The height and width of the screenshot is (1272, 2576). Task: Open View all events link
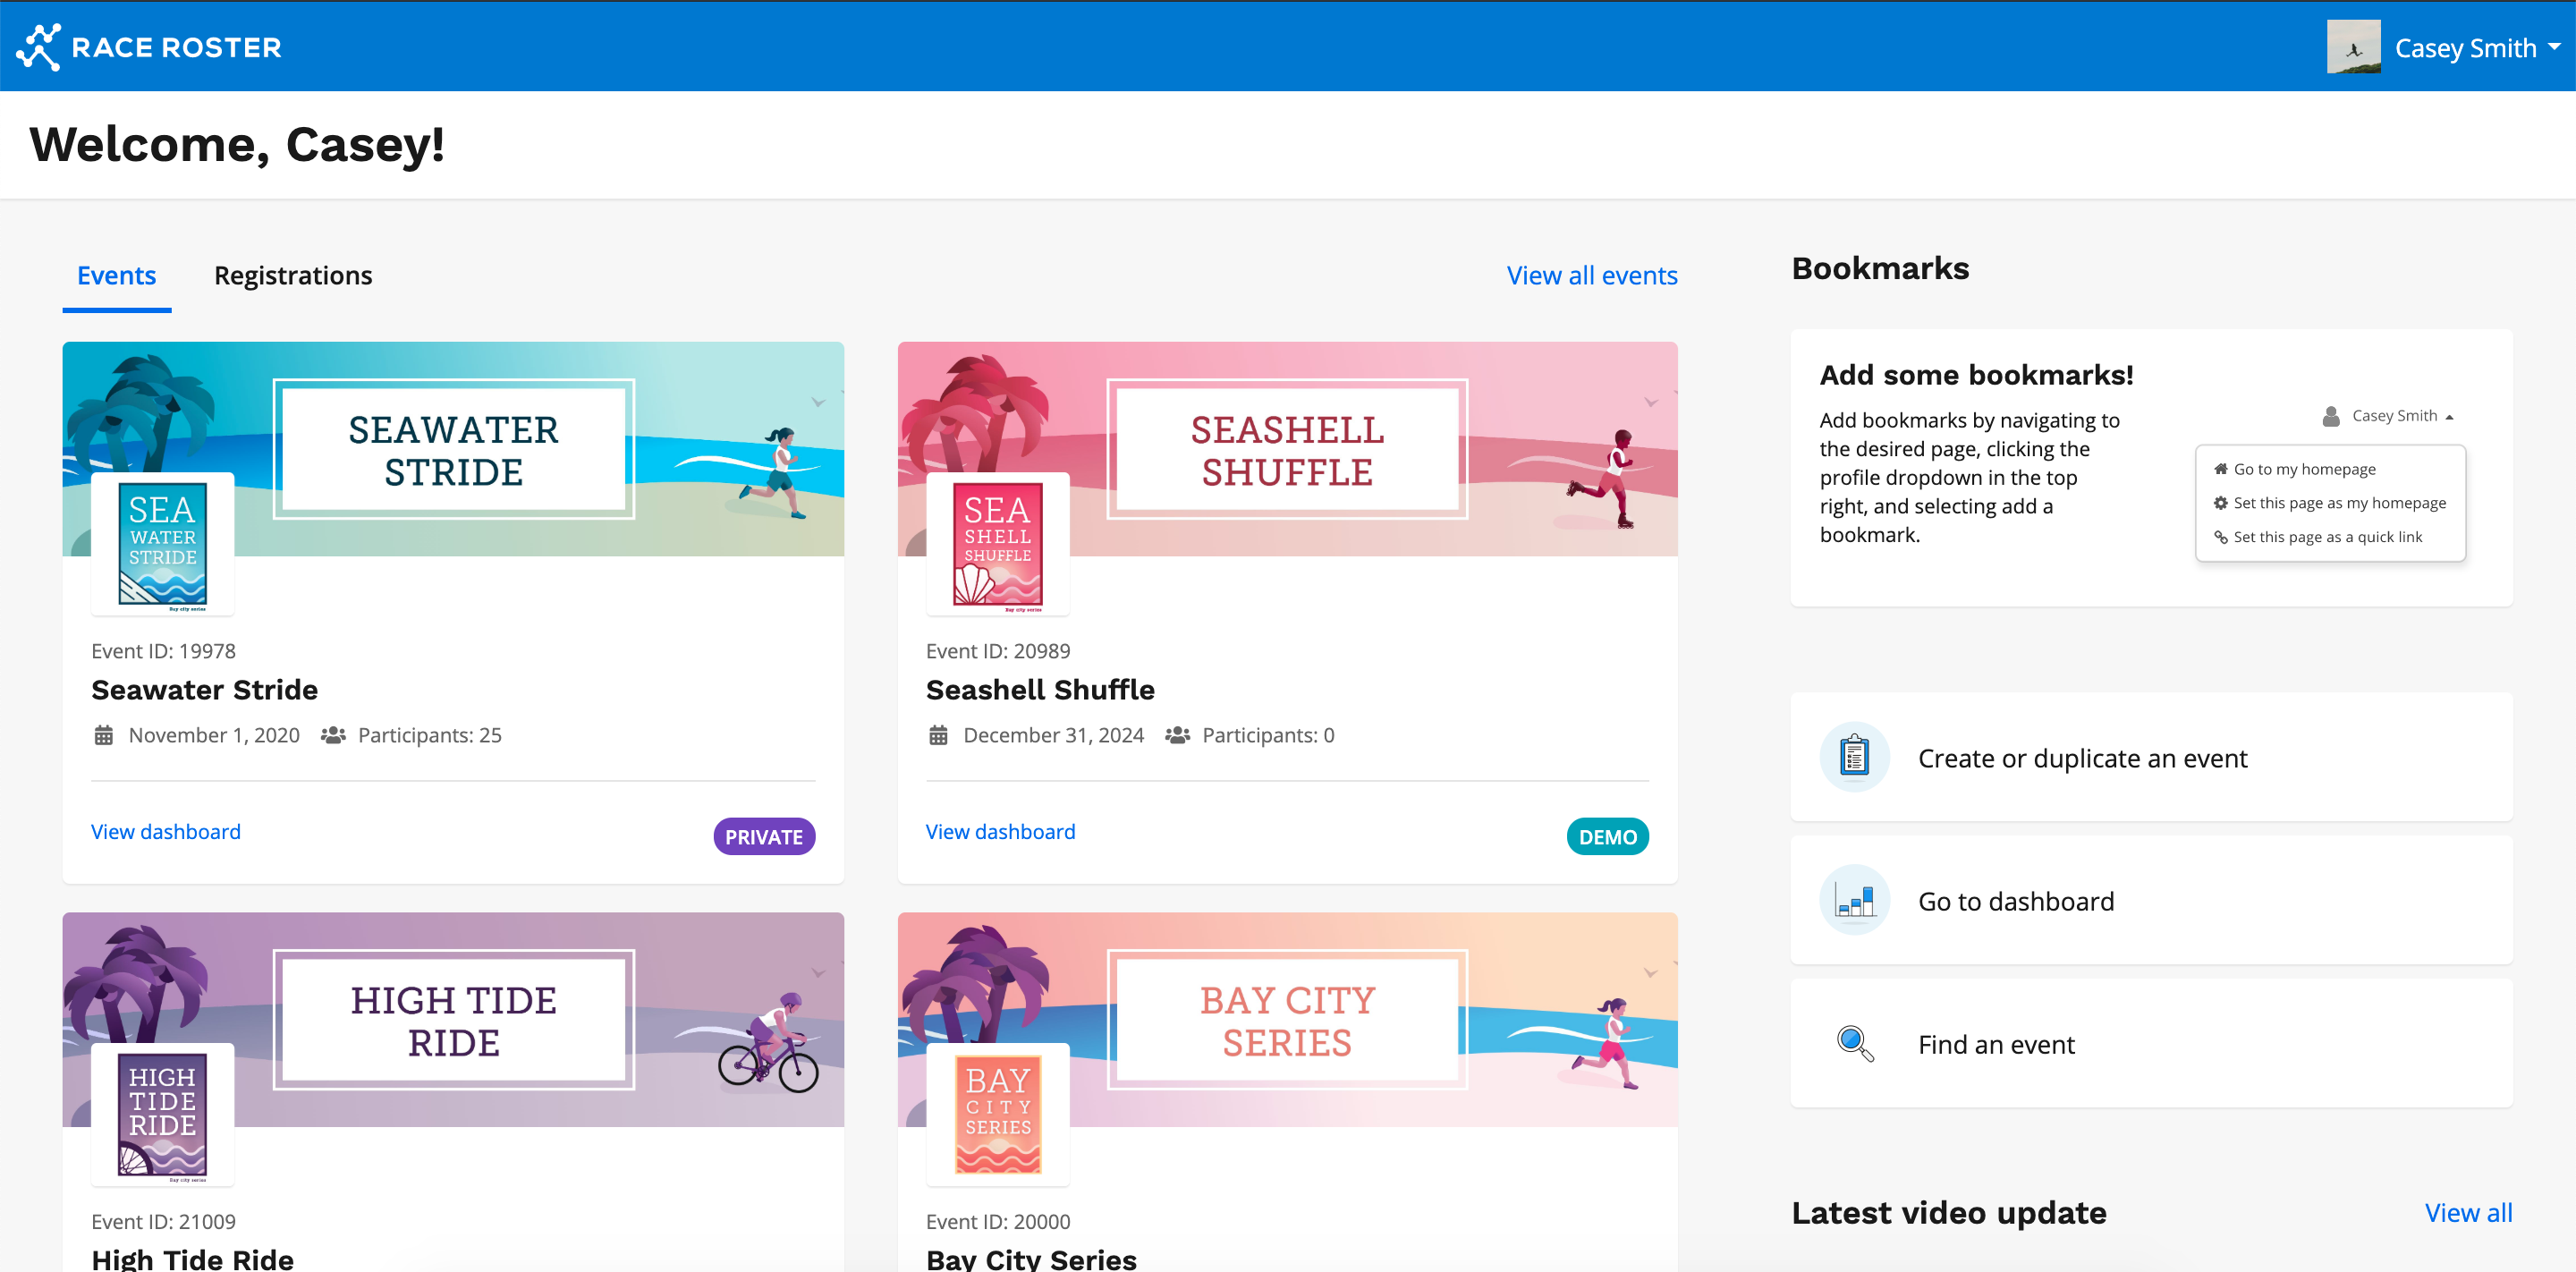click(1591, 275)
